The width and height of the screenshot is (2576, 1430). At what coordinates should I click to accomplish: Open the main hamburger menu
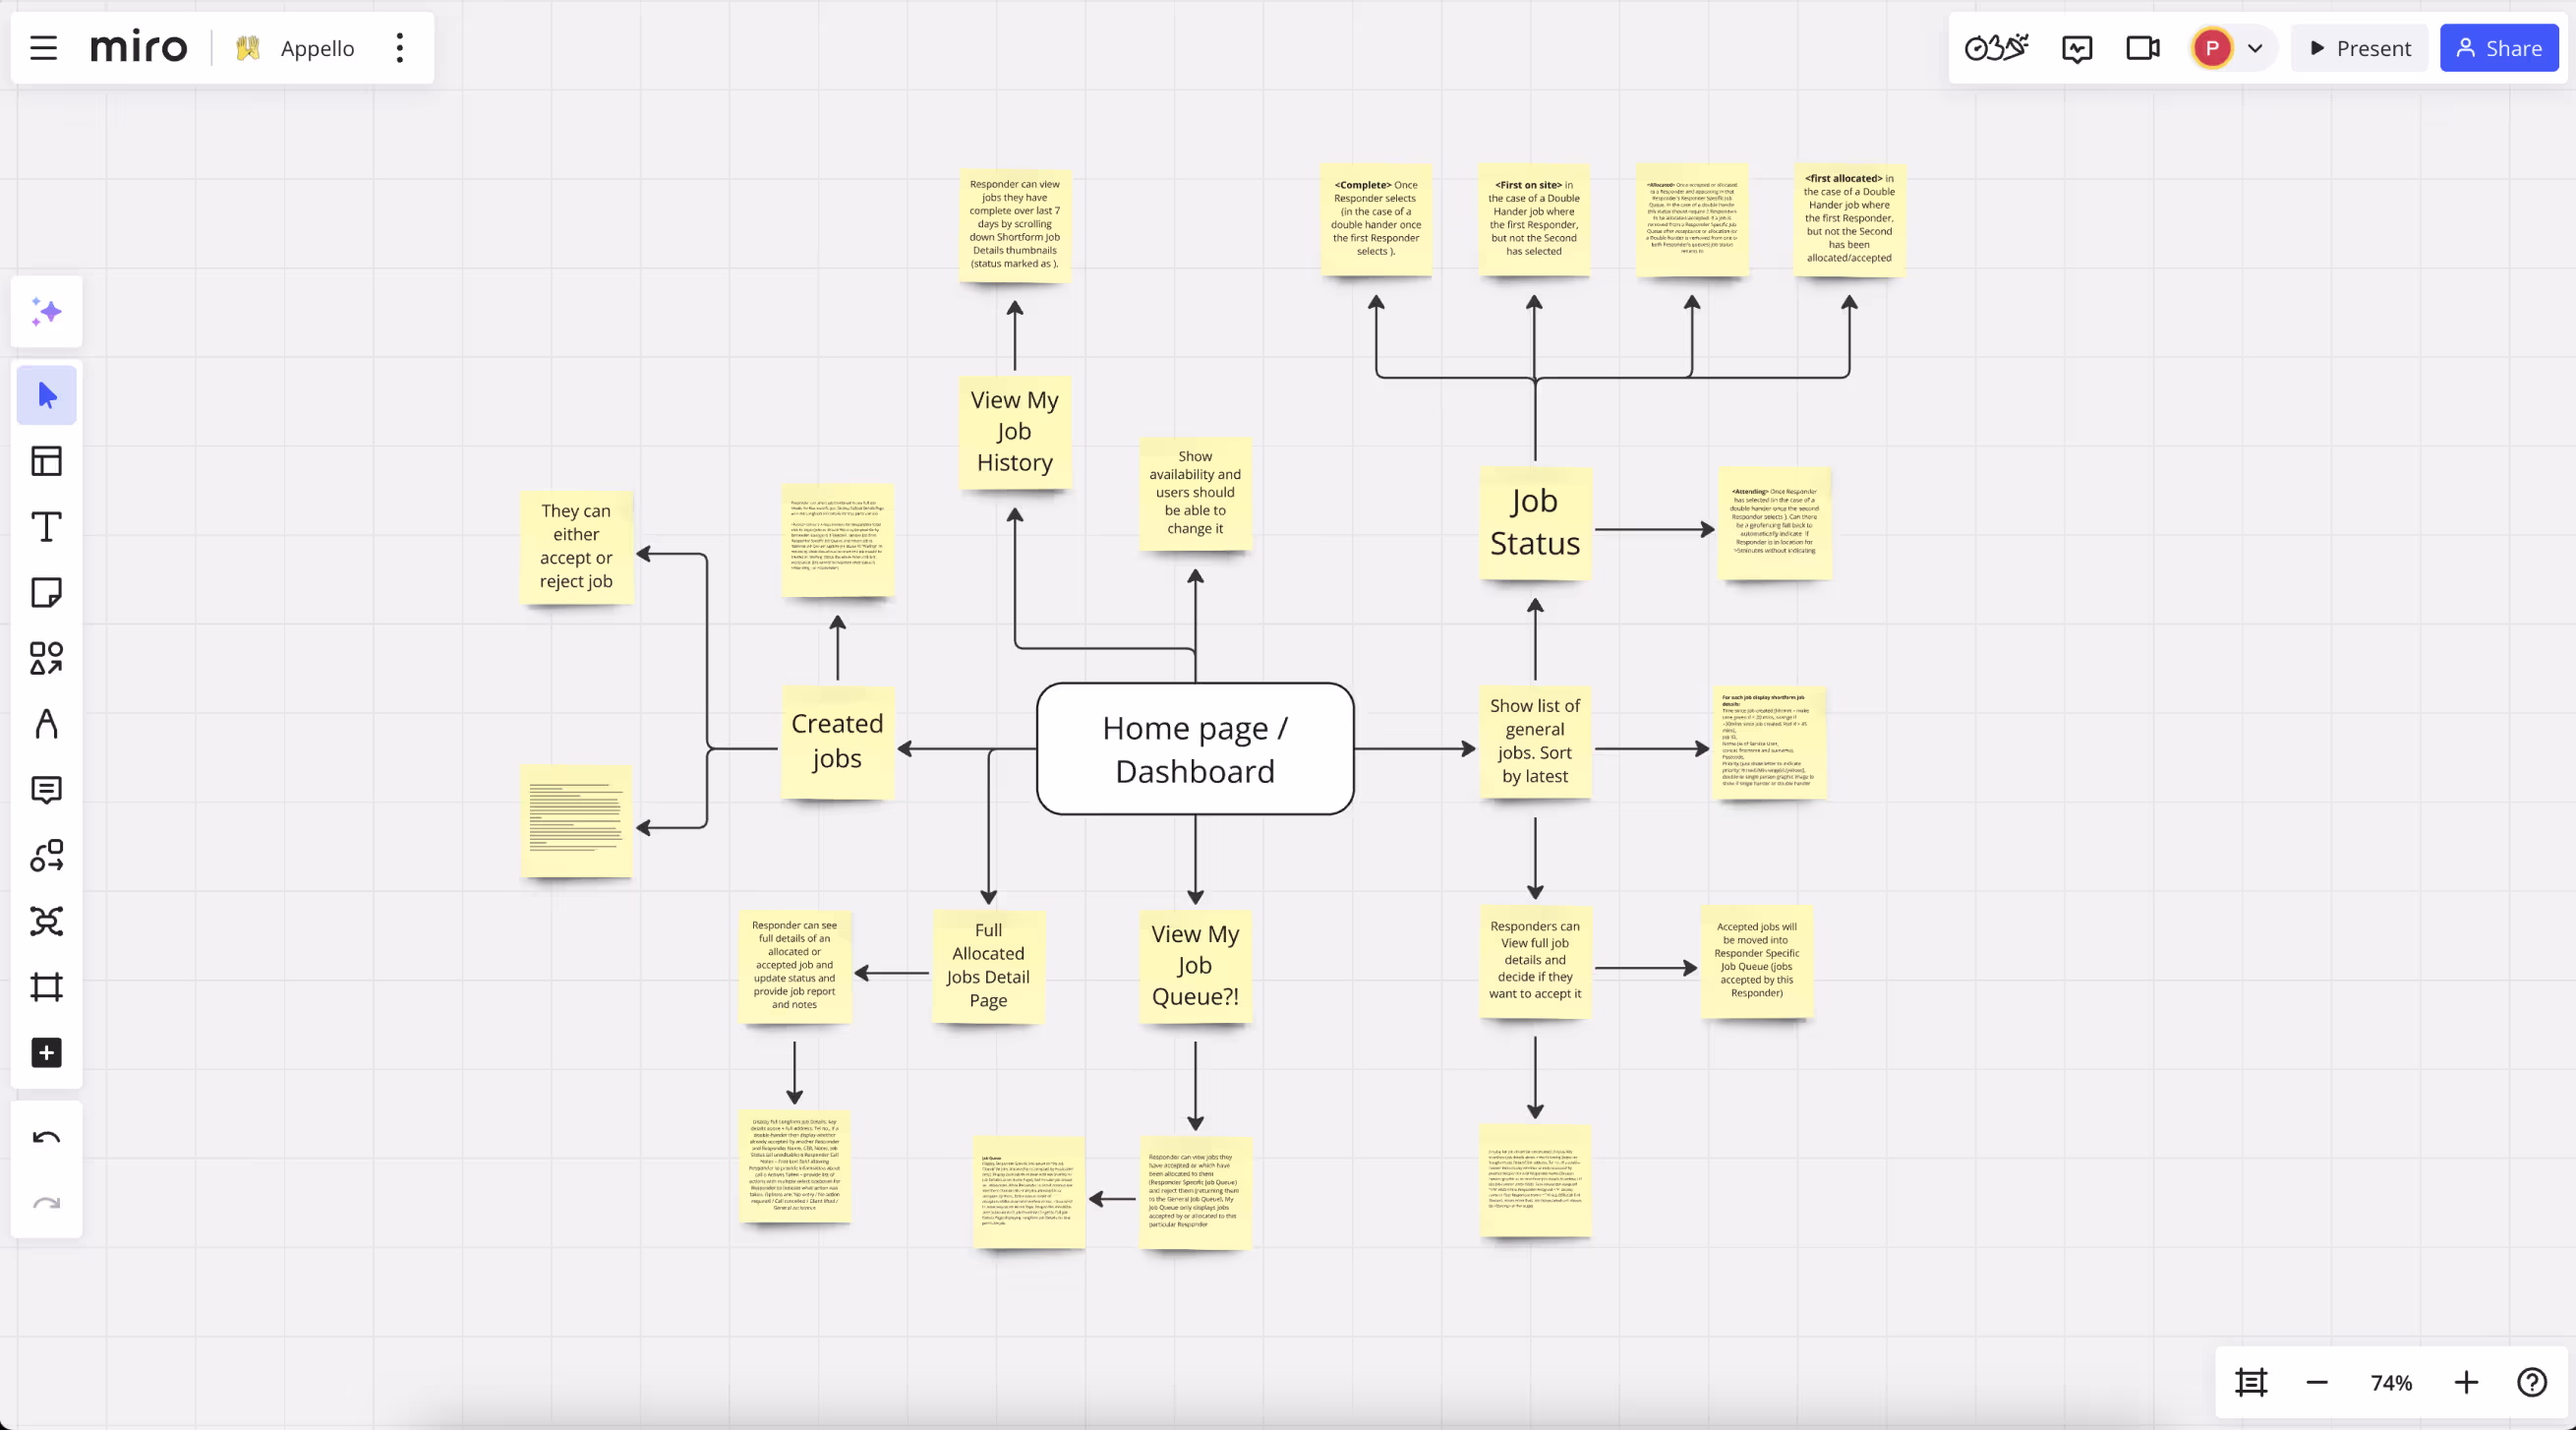click(43, 48)
